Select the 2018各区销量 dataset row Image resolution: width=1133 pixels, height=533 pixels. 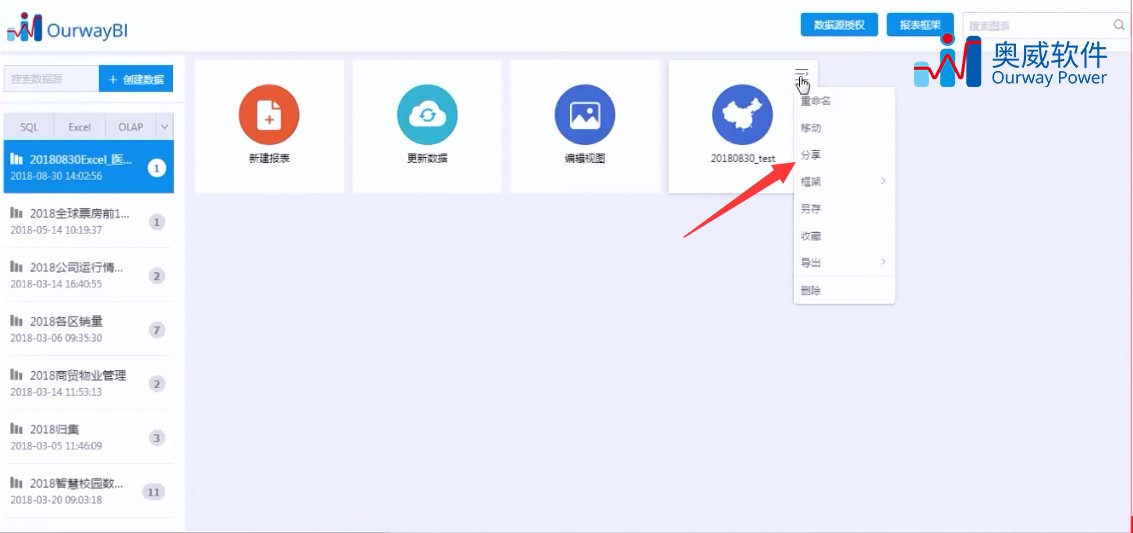pyautogui.click(x=88, y=329)
